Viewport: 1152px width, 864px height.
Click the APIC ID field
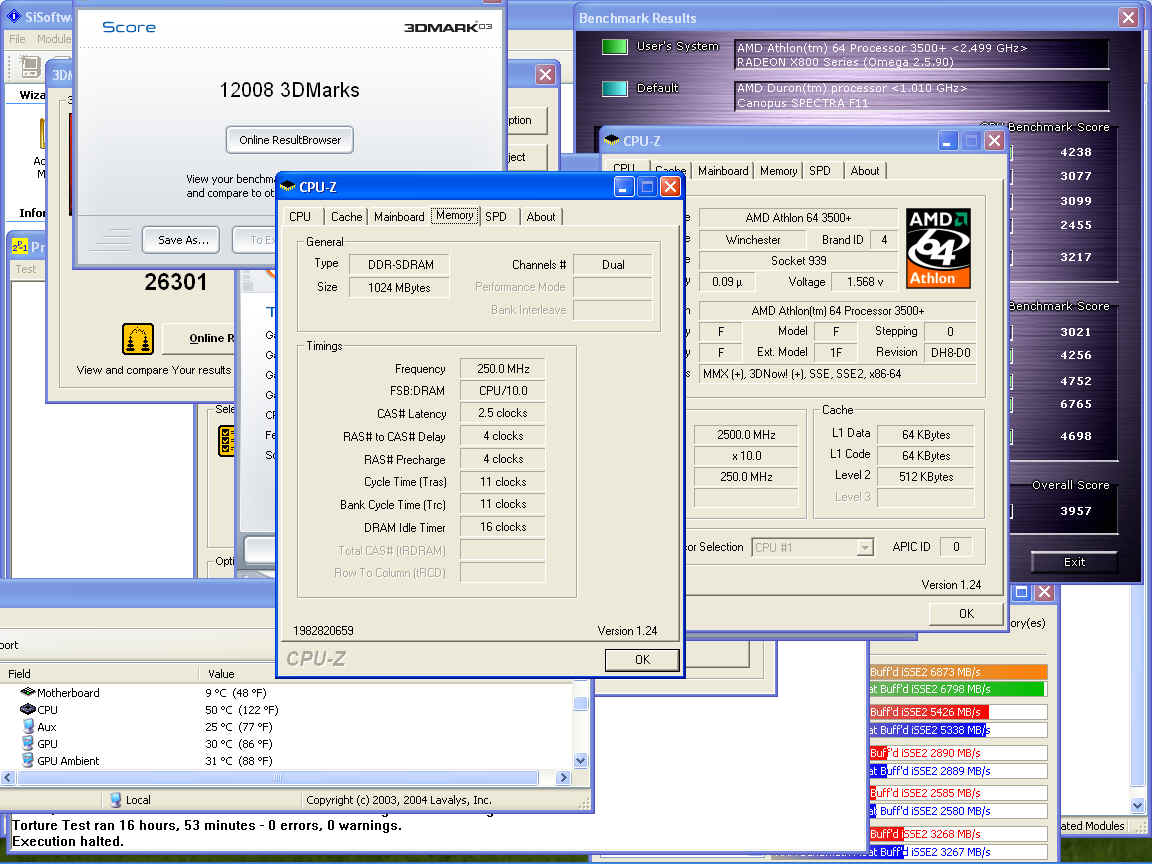click(x=956, y=547)
